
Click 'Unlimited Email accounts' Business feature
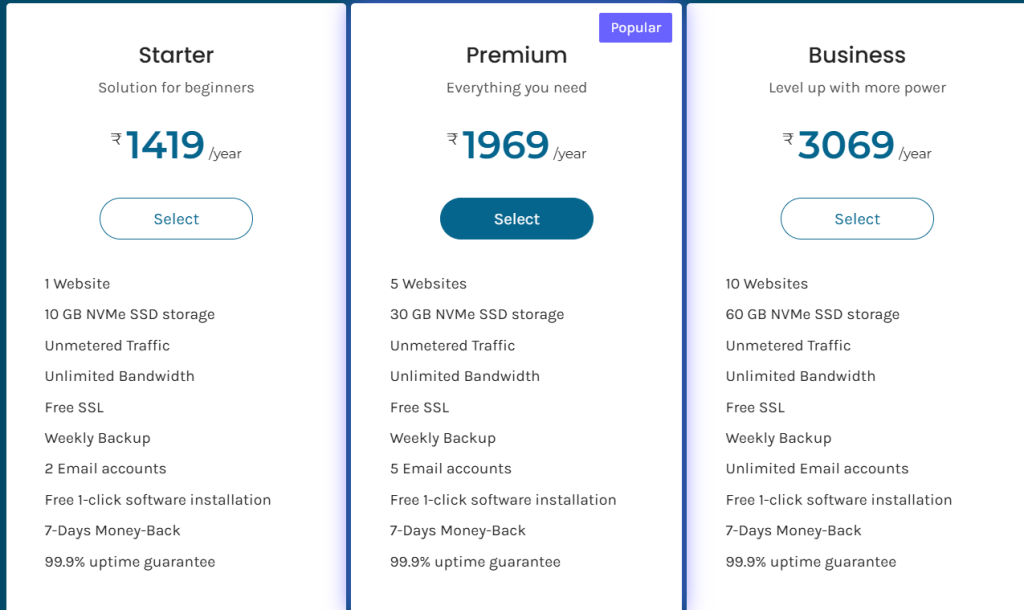817,469
